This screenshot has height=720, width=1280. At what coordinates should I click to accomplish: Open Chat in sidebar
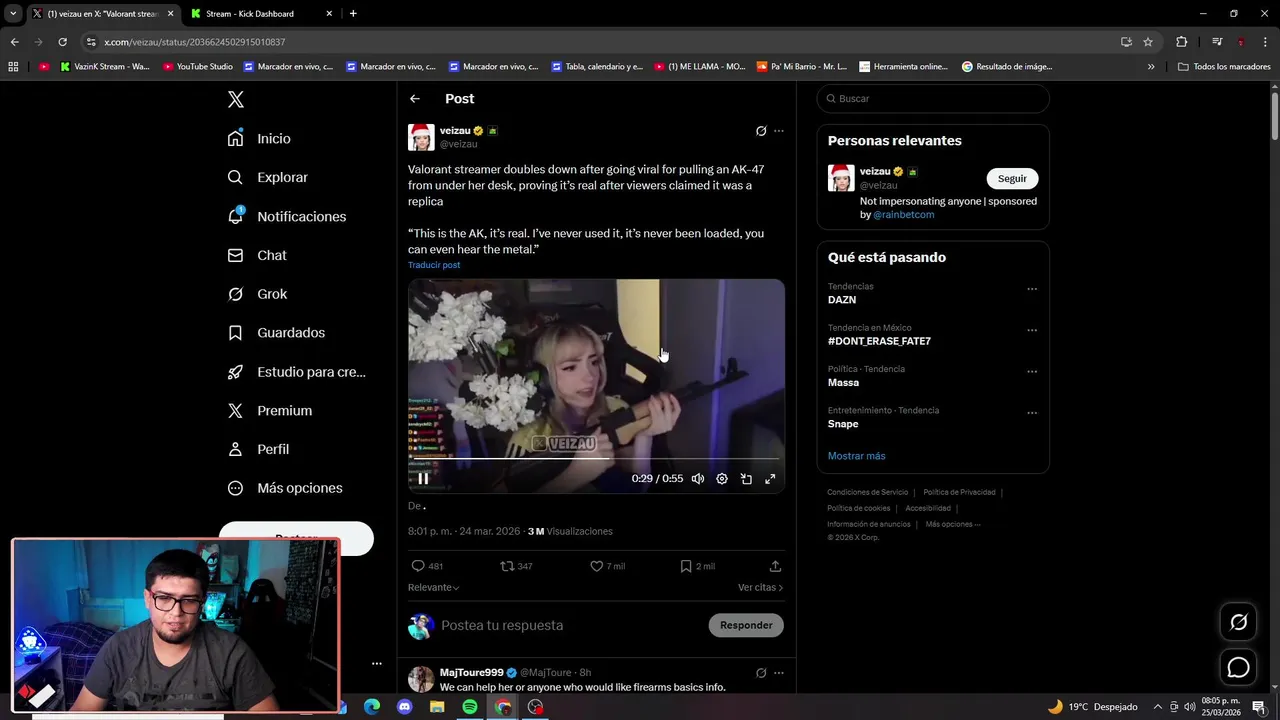coord(257,255)
